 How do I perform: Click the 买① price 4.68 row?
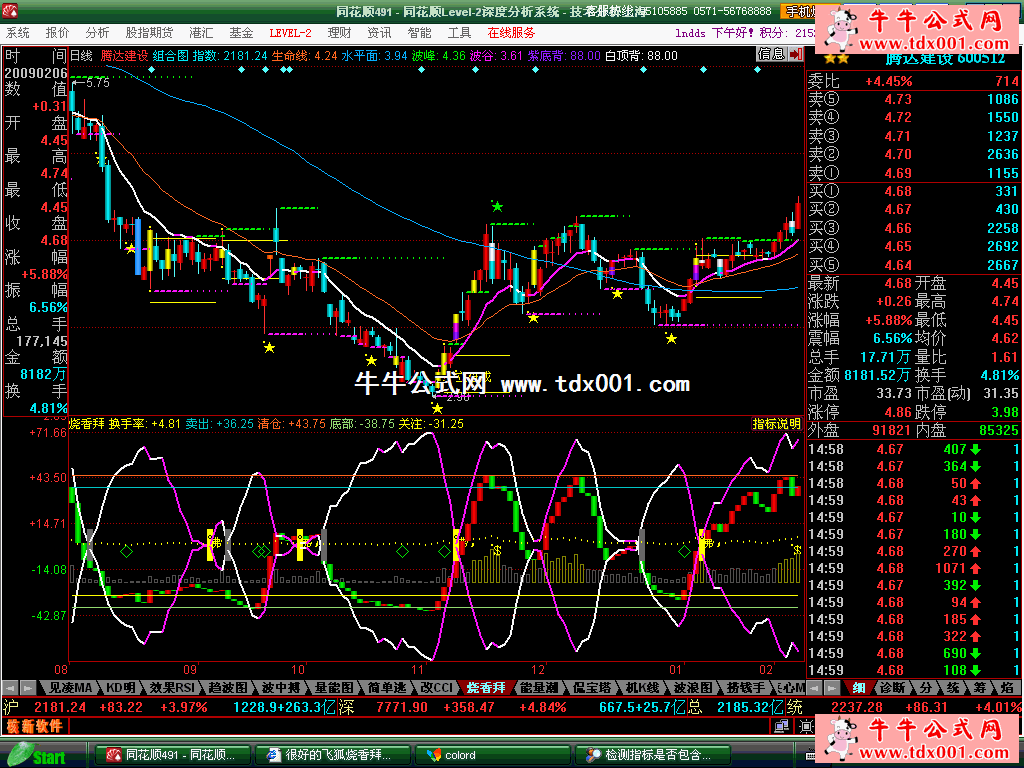[x=914, y=191]
